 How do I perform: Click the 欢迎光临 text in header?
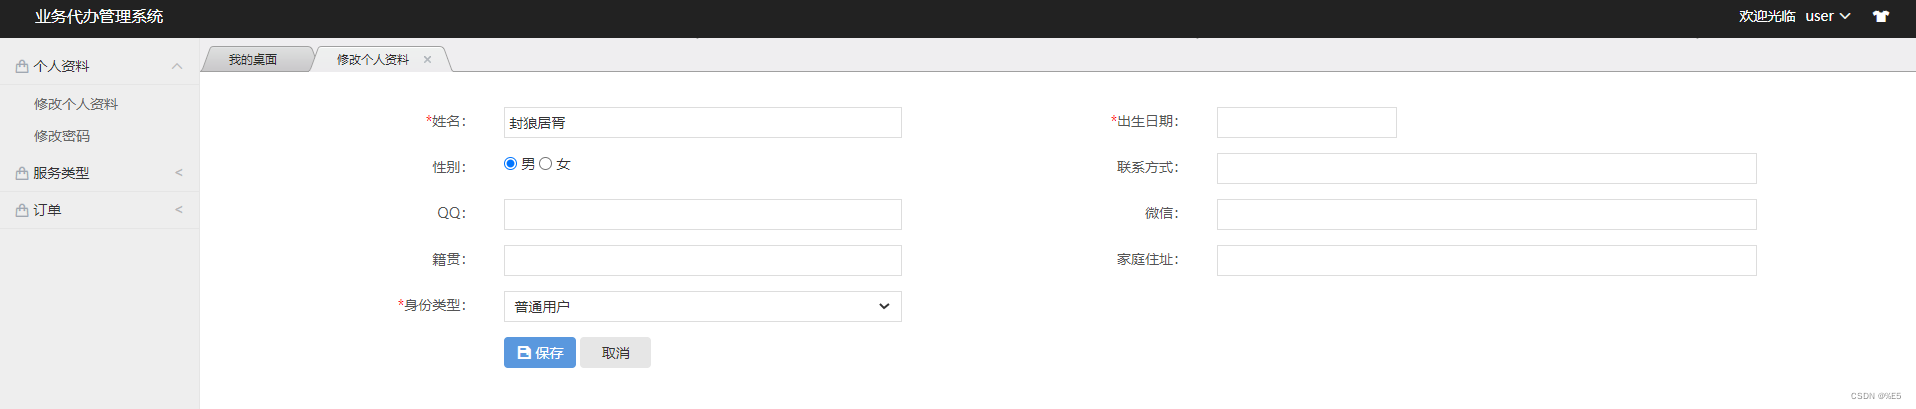click(x=1767, y=16)
